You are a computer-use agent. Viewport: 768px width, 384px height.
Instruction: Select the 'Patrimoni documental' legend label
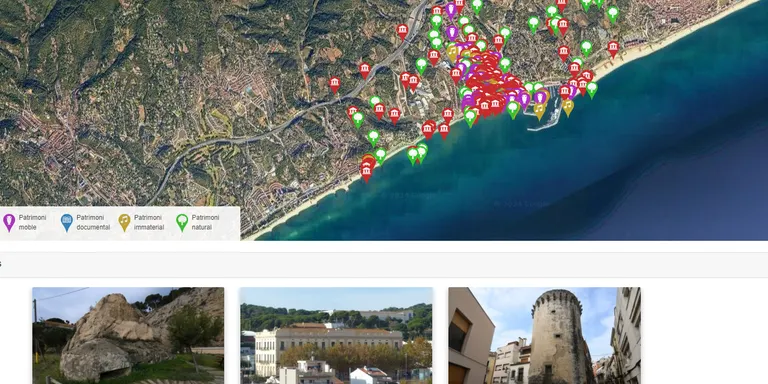tap(93, 222)
